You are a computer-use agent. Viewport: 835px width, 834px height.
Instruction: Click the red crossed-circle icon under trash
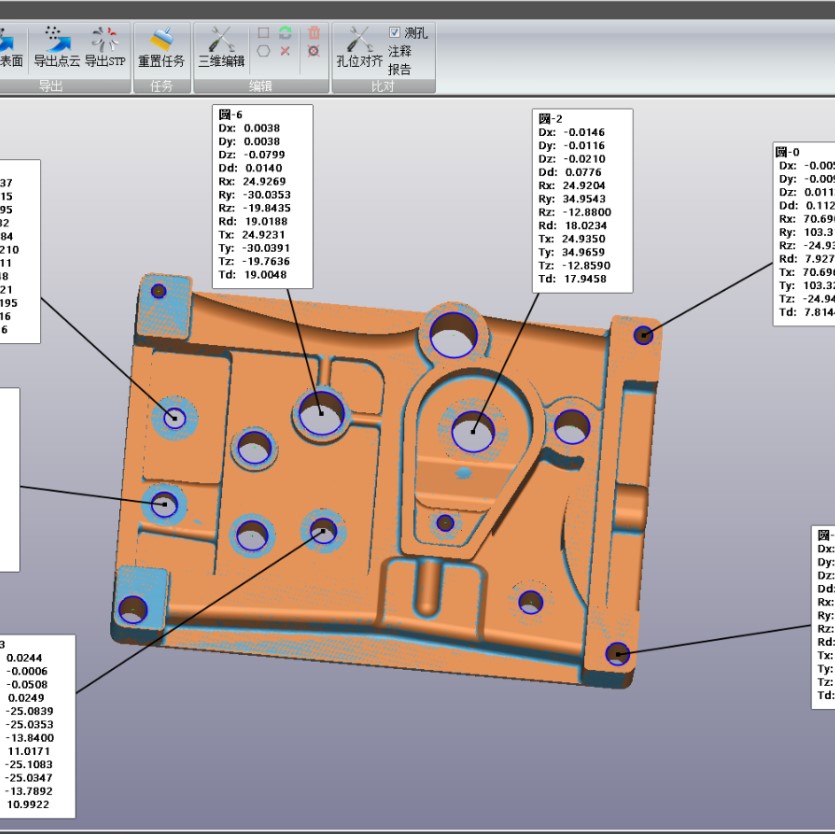(x=314, y=51)
